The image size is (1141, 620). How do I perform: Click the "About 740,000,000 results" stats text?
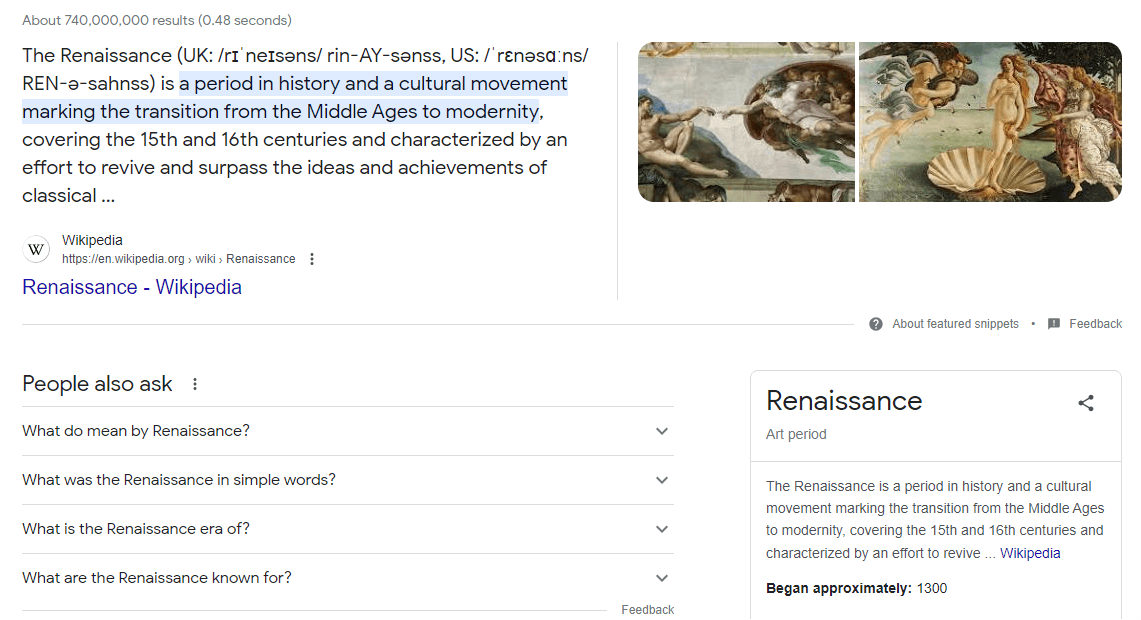coord(156,20)
